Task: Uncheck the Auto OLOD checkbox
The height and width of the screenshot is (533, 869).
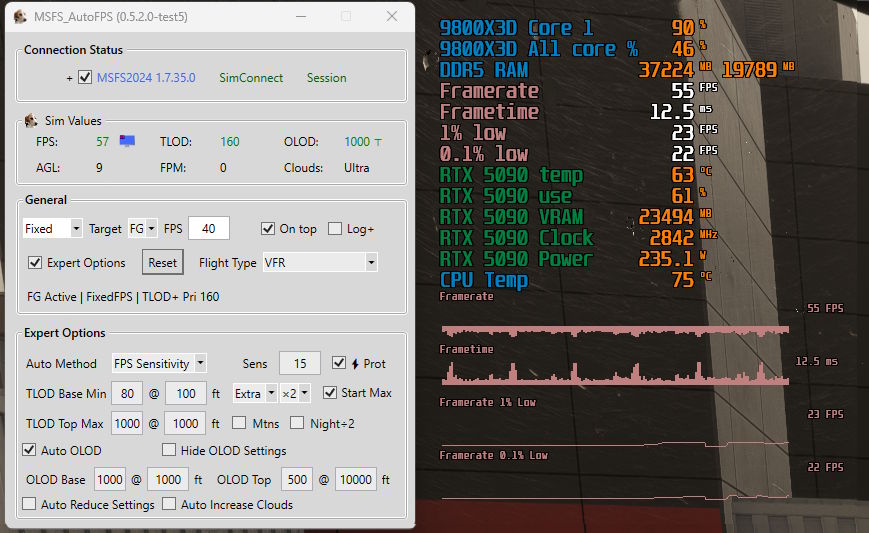Action: tap(29, 450)
